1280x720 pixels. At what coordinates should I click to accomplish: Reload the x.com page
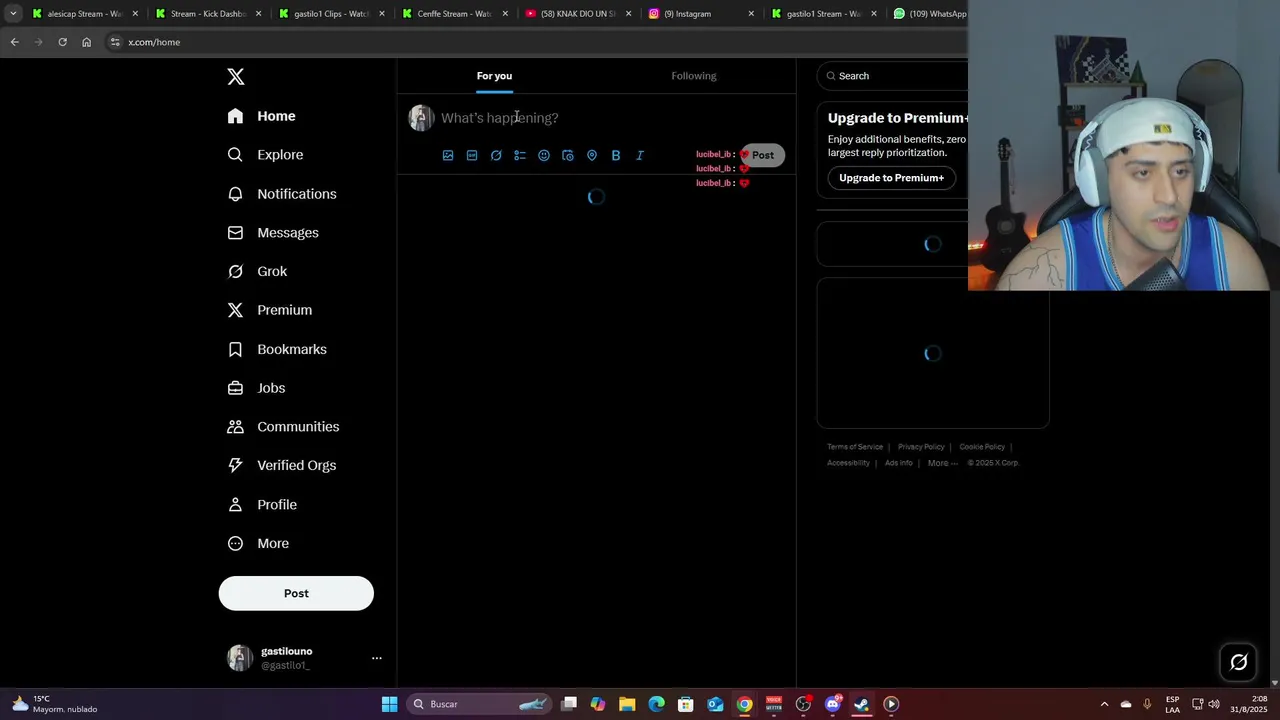(x=62, y=42)
